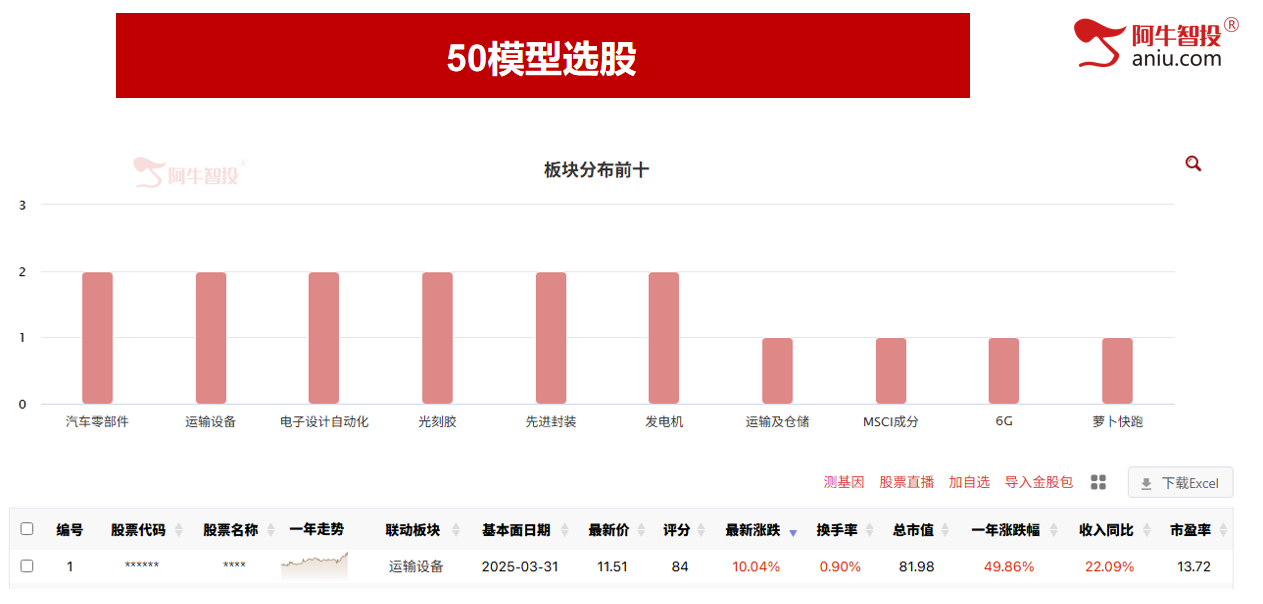Click the 81.98 market cap cell
Image resolution: width=1263 pixels, height=604 pixels.
(916, 566)
